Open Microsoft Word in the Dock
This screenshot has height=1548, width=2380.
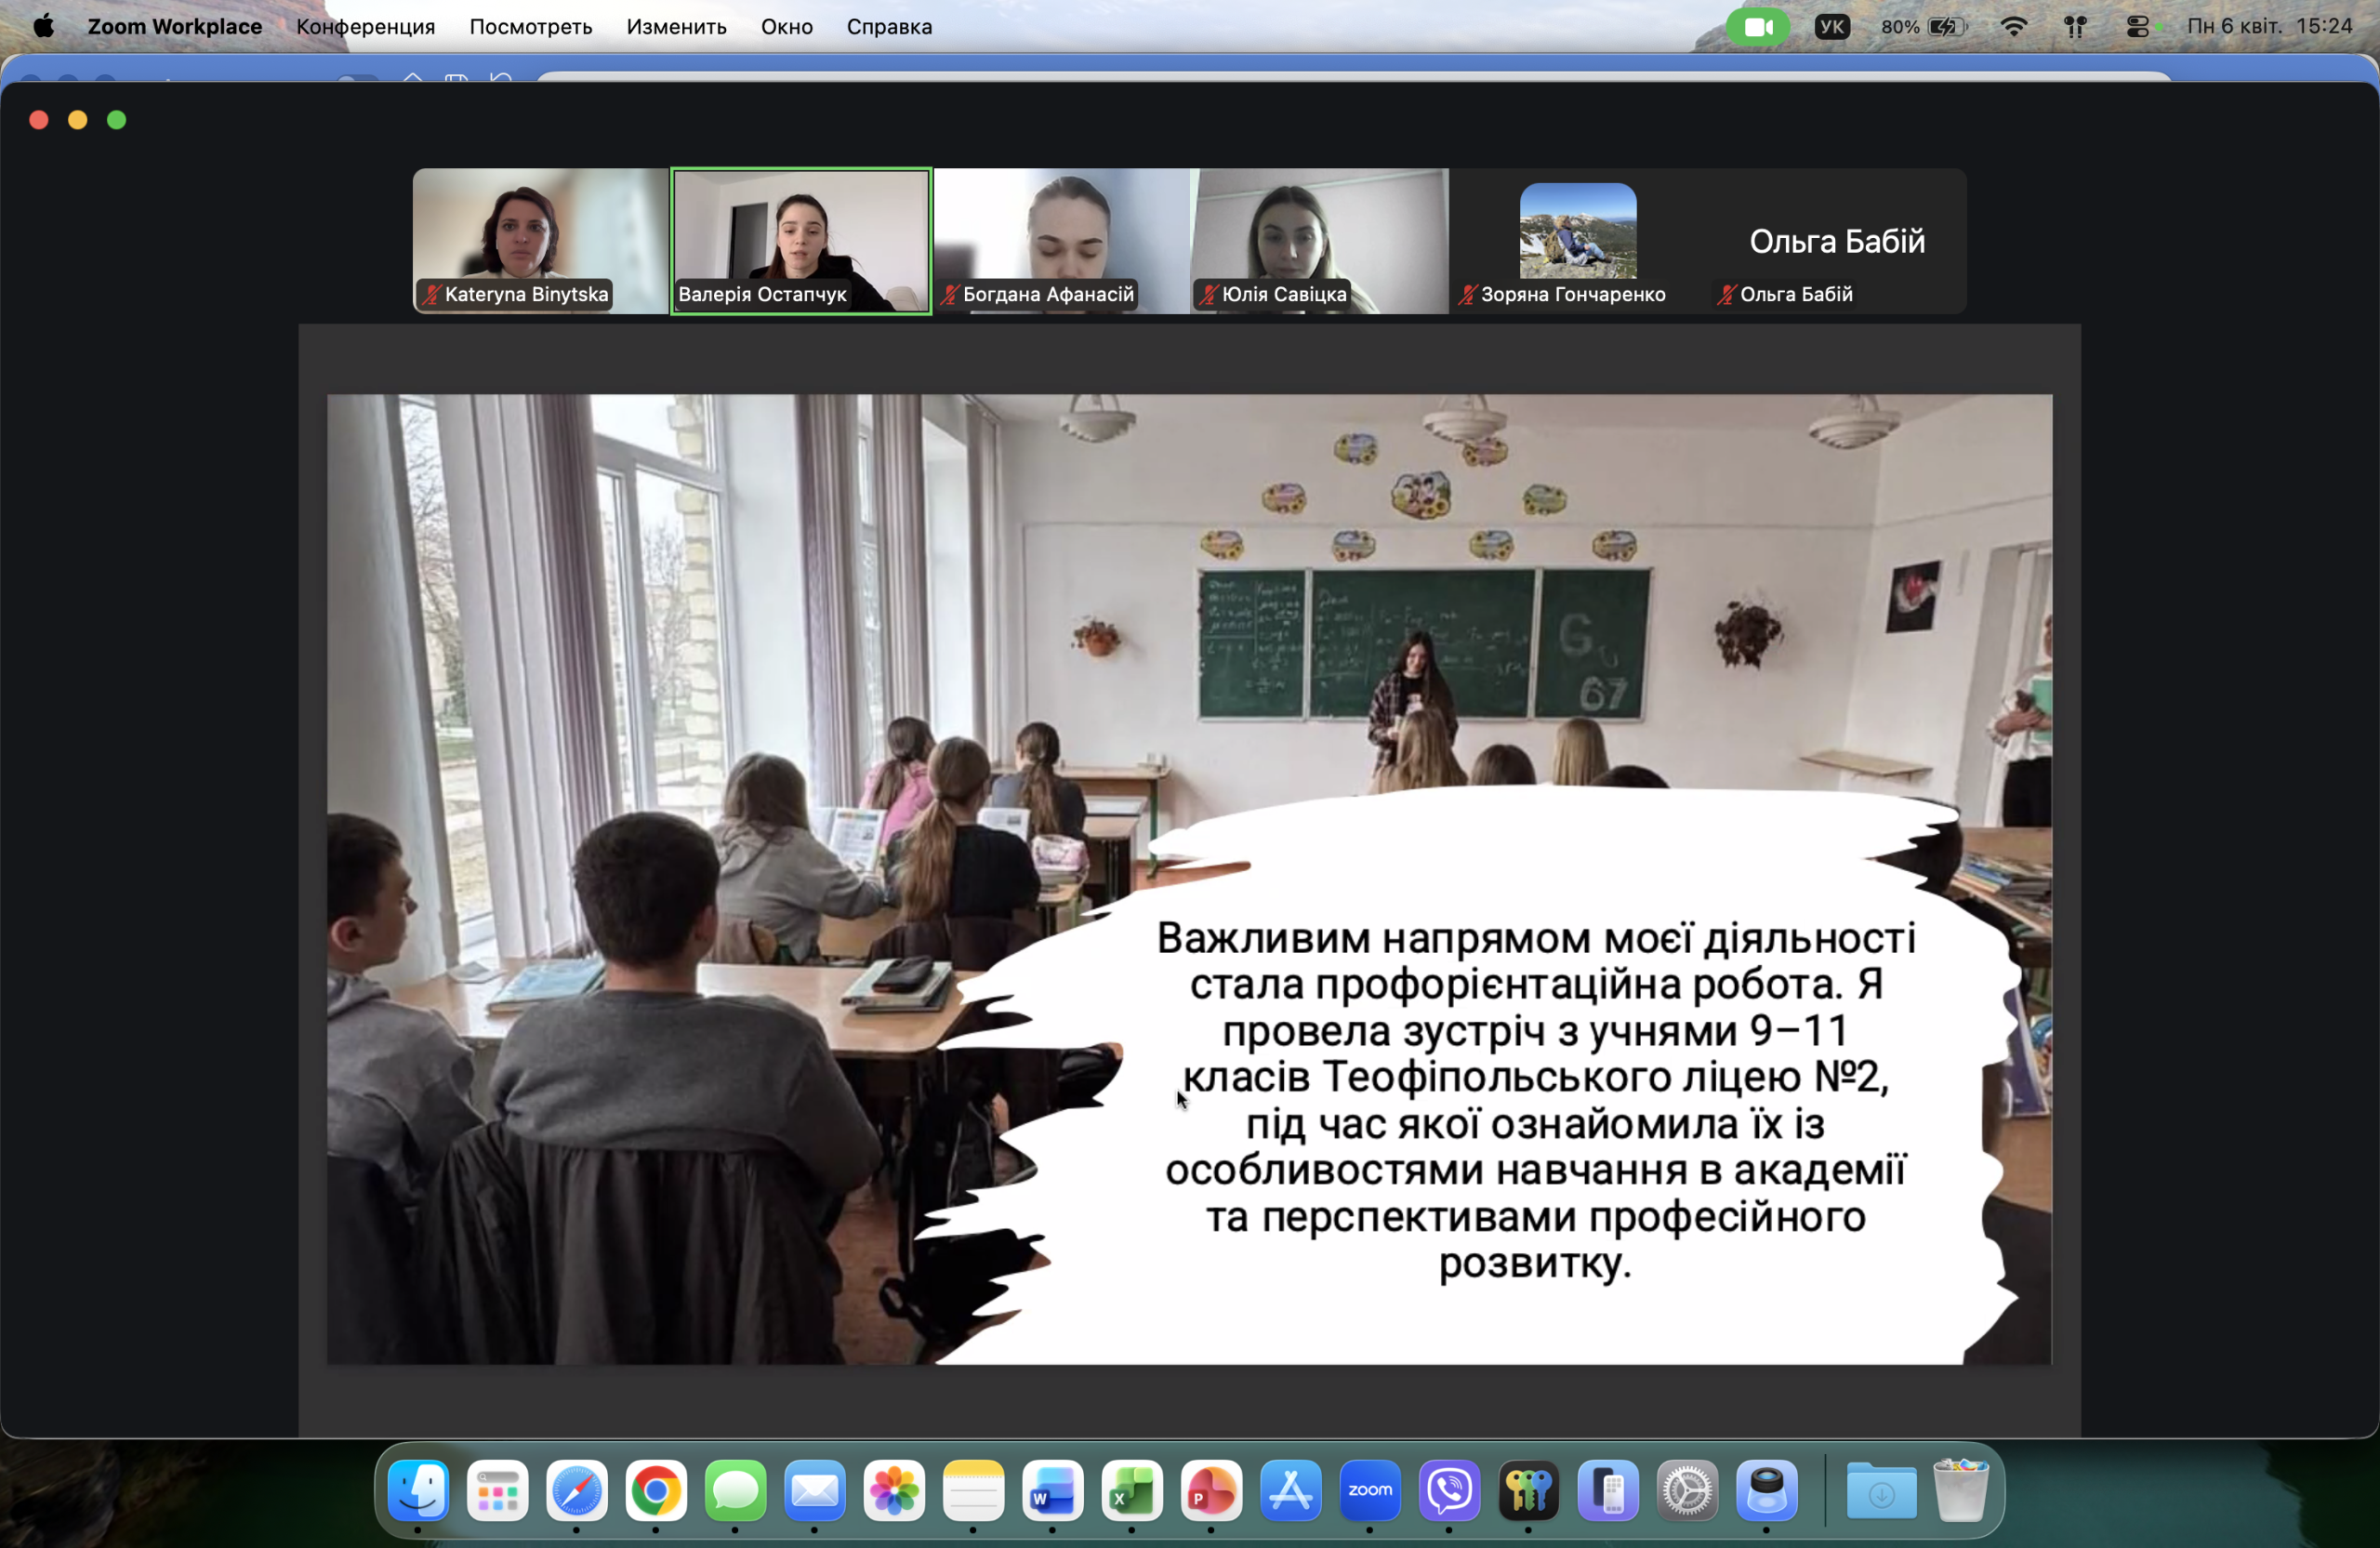point(1052,1491)
